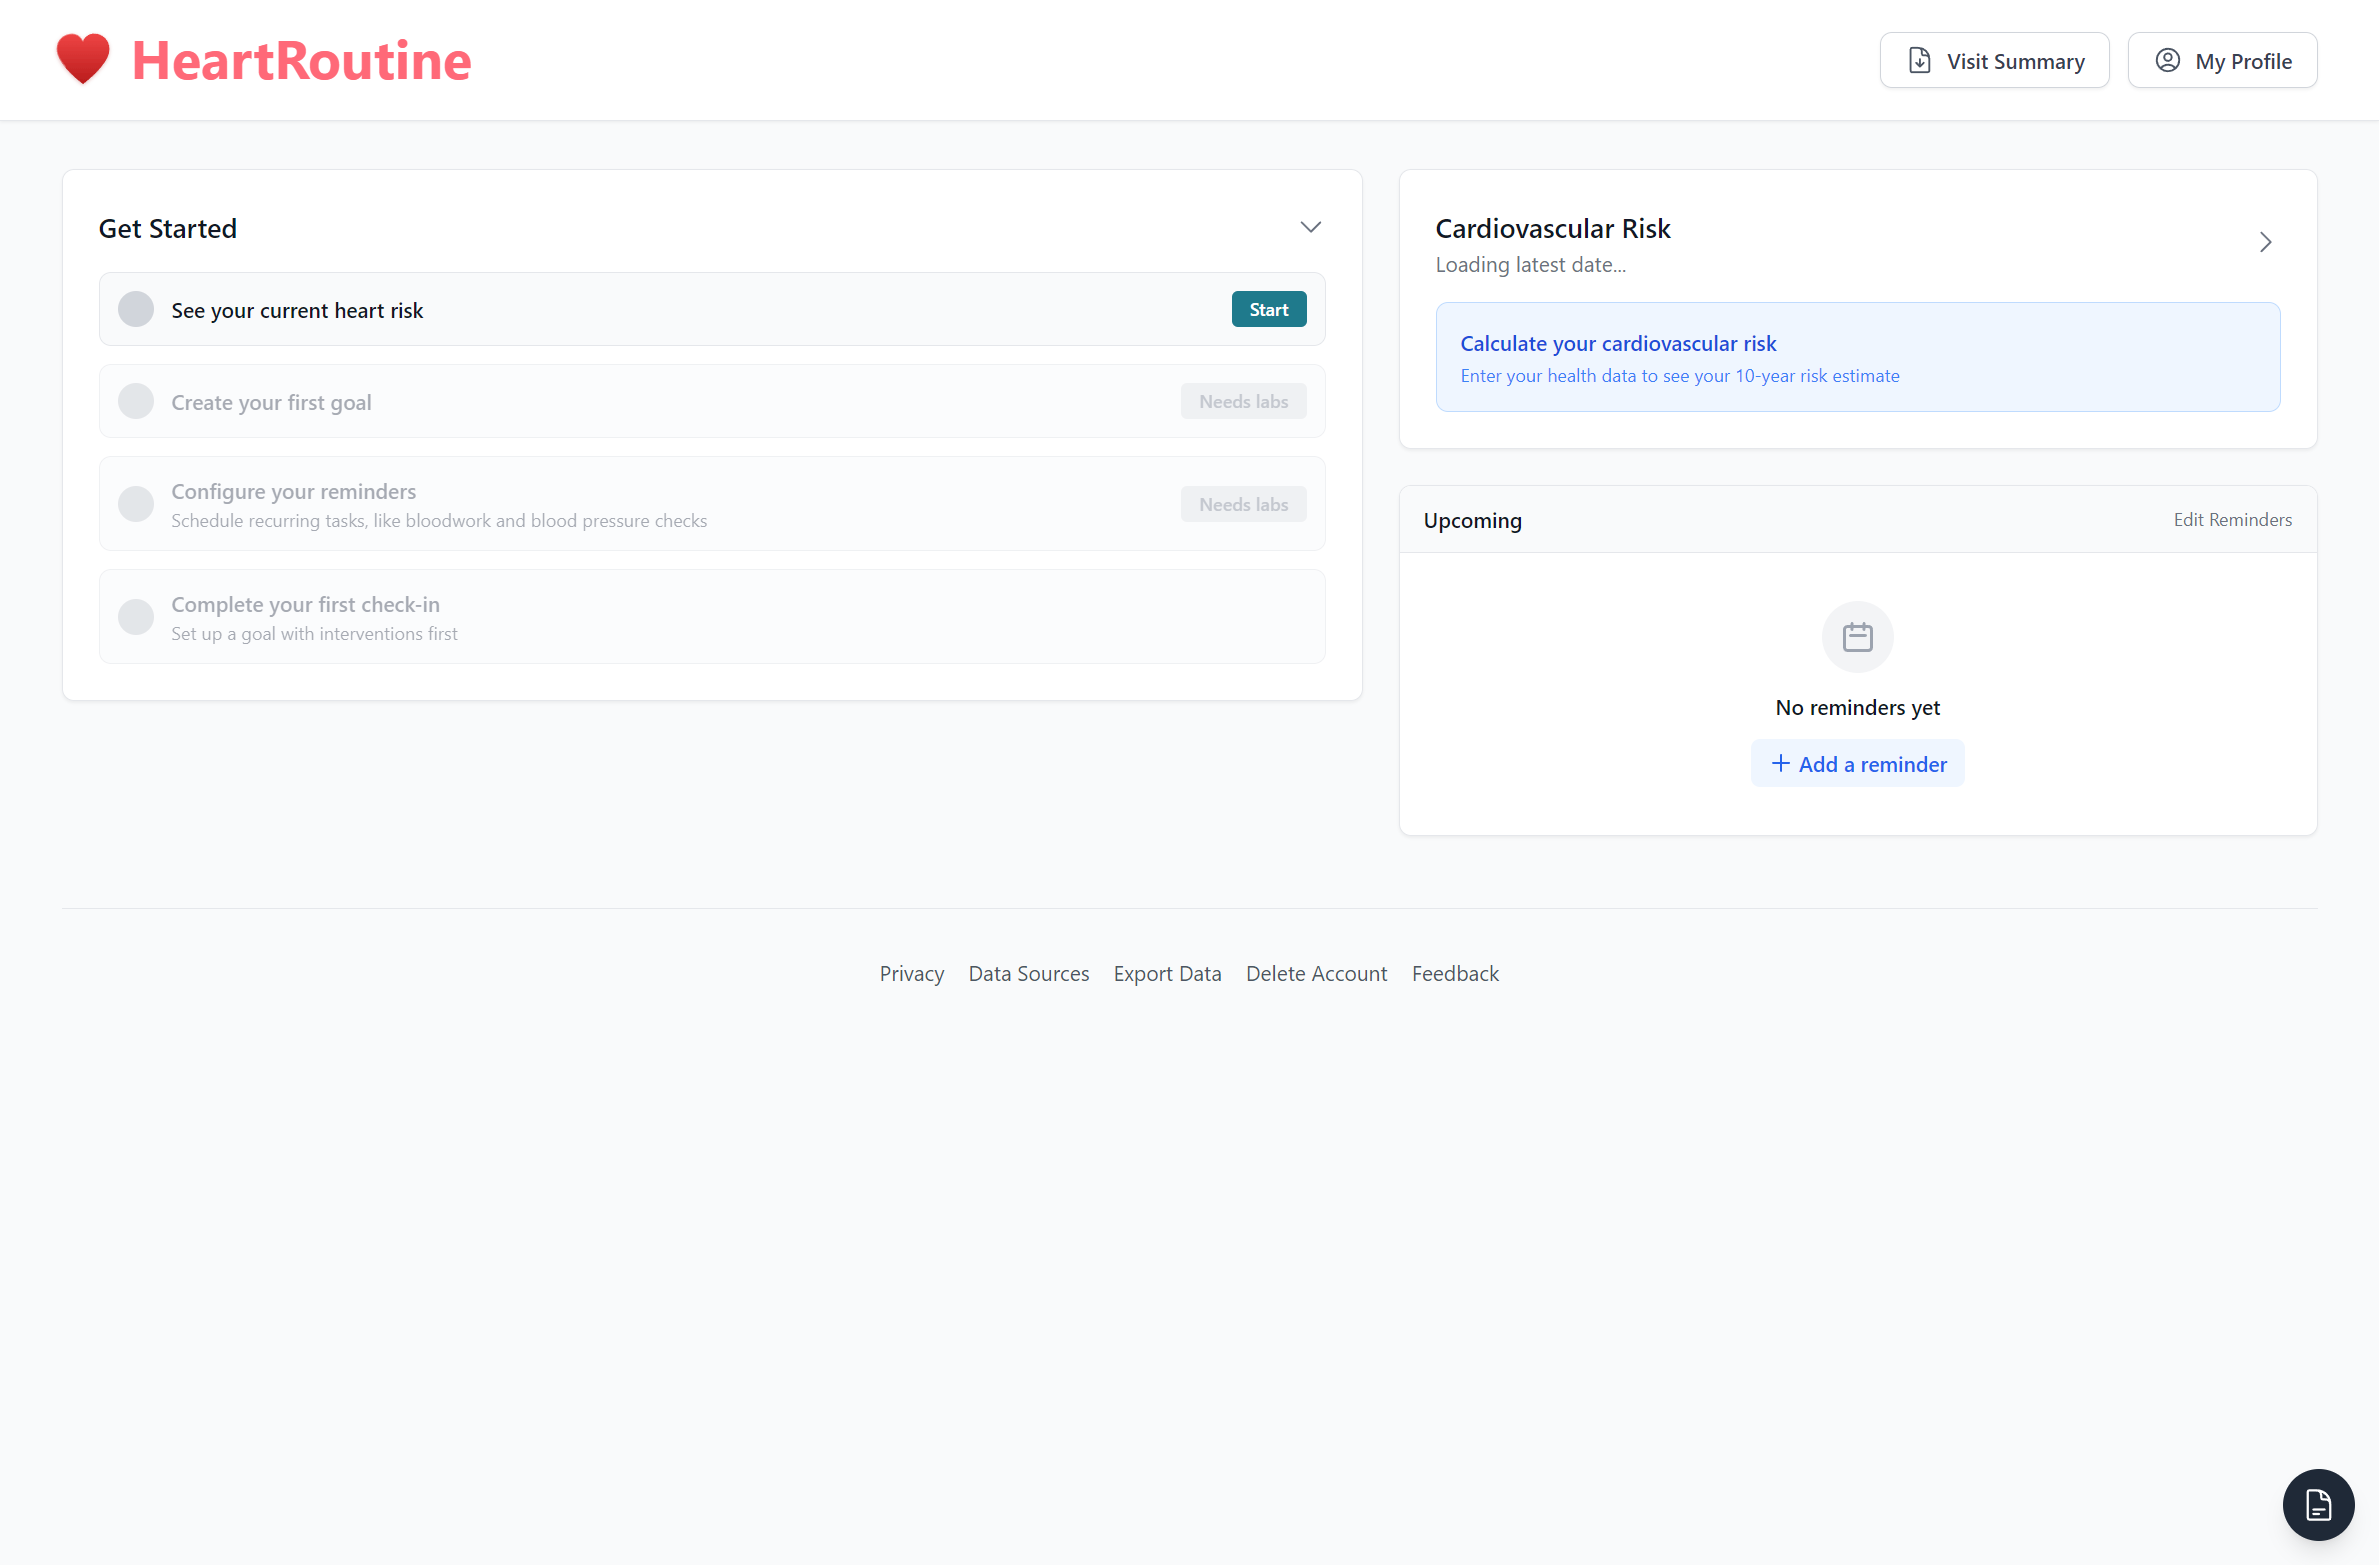Open the Feedback footer link
2379x1565 pixels.
click(x=1455, y=974)
